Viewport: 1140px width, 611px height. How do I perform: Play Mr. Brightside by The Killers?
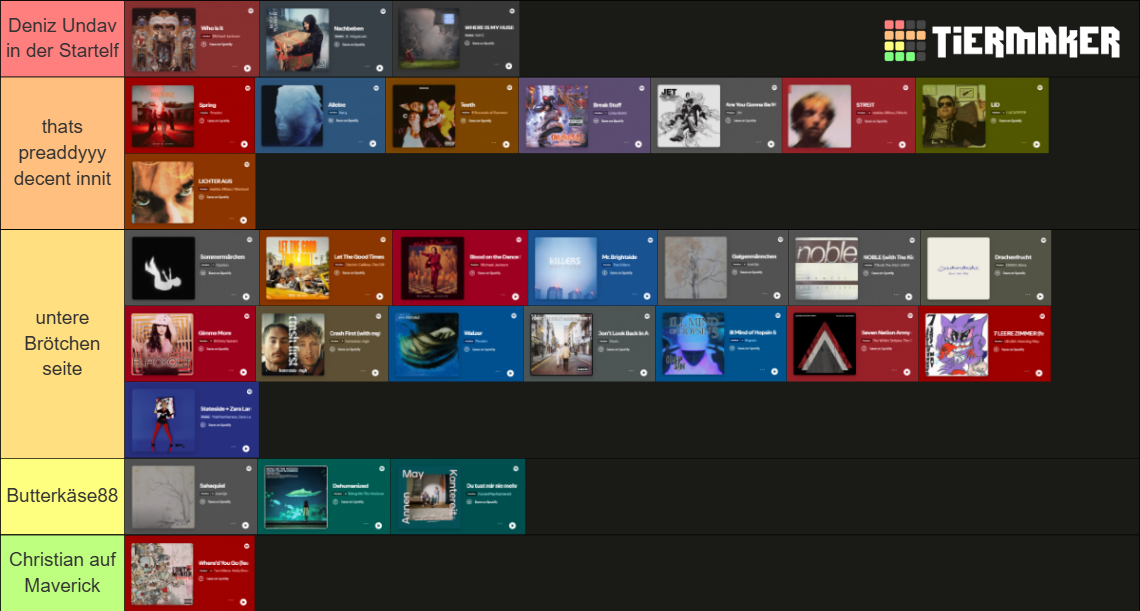point(645,297)
